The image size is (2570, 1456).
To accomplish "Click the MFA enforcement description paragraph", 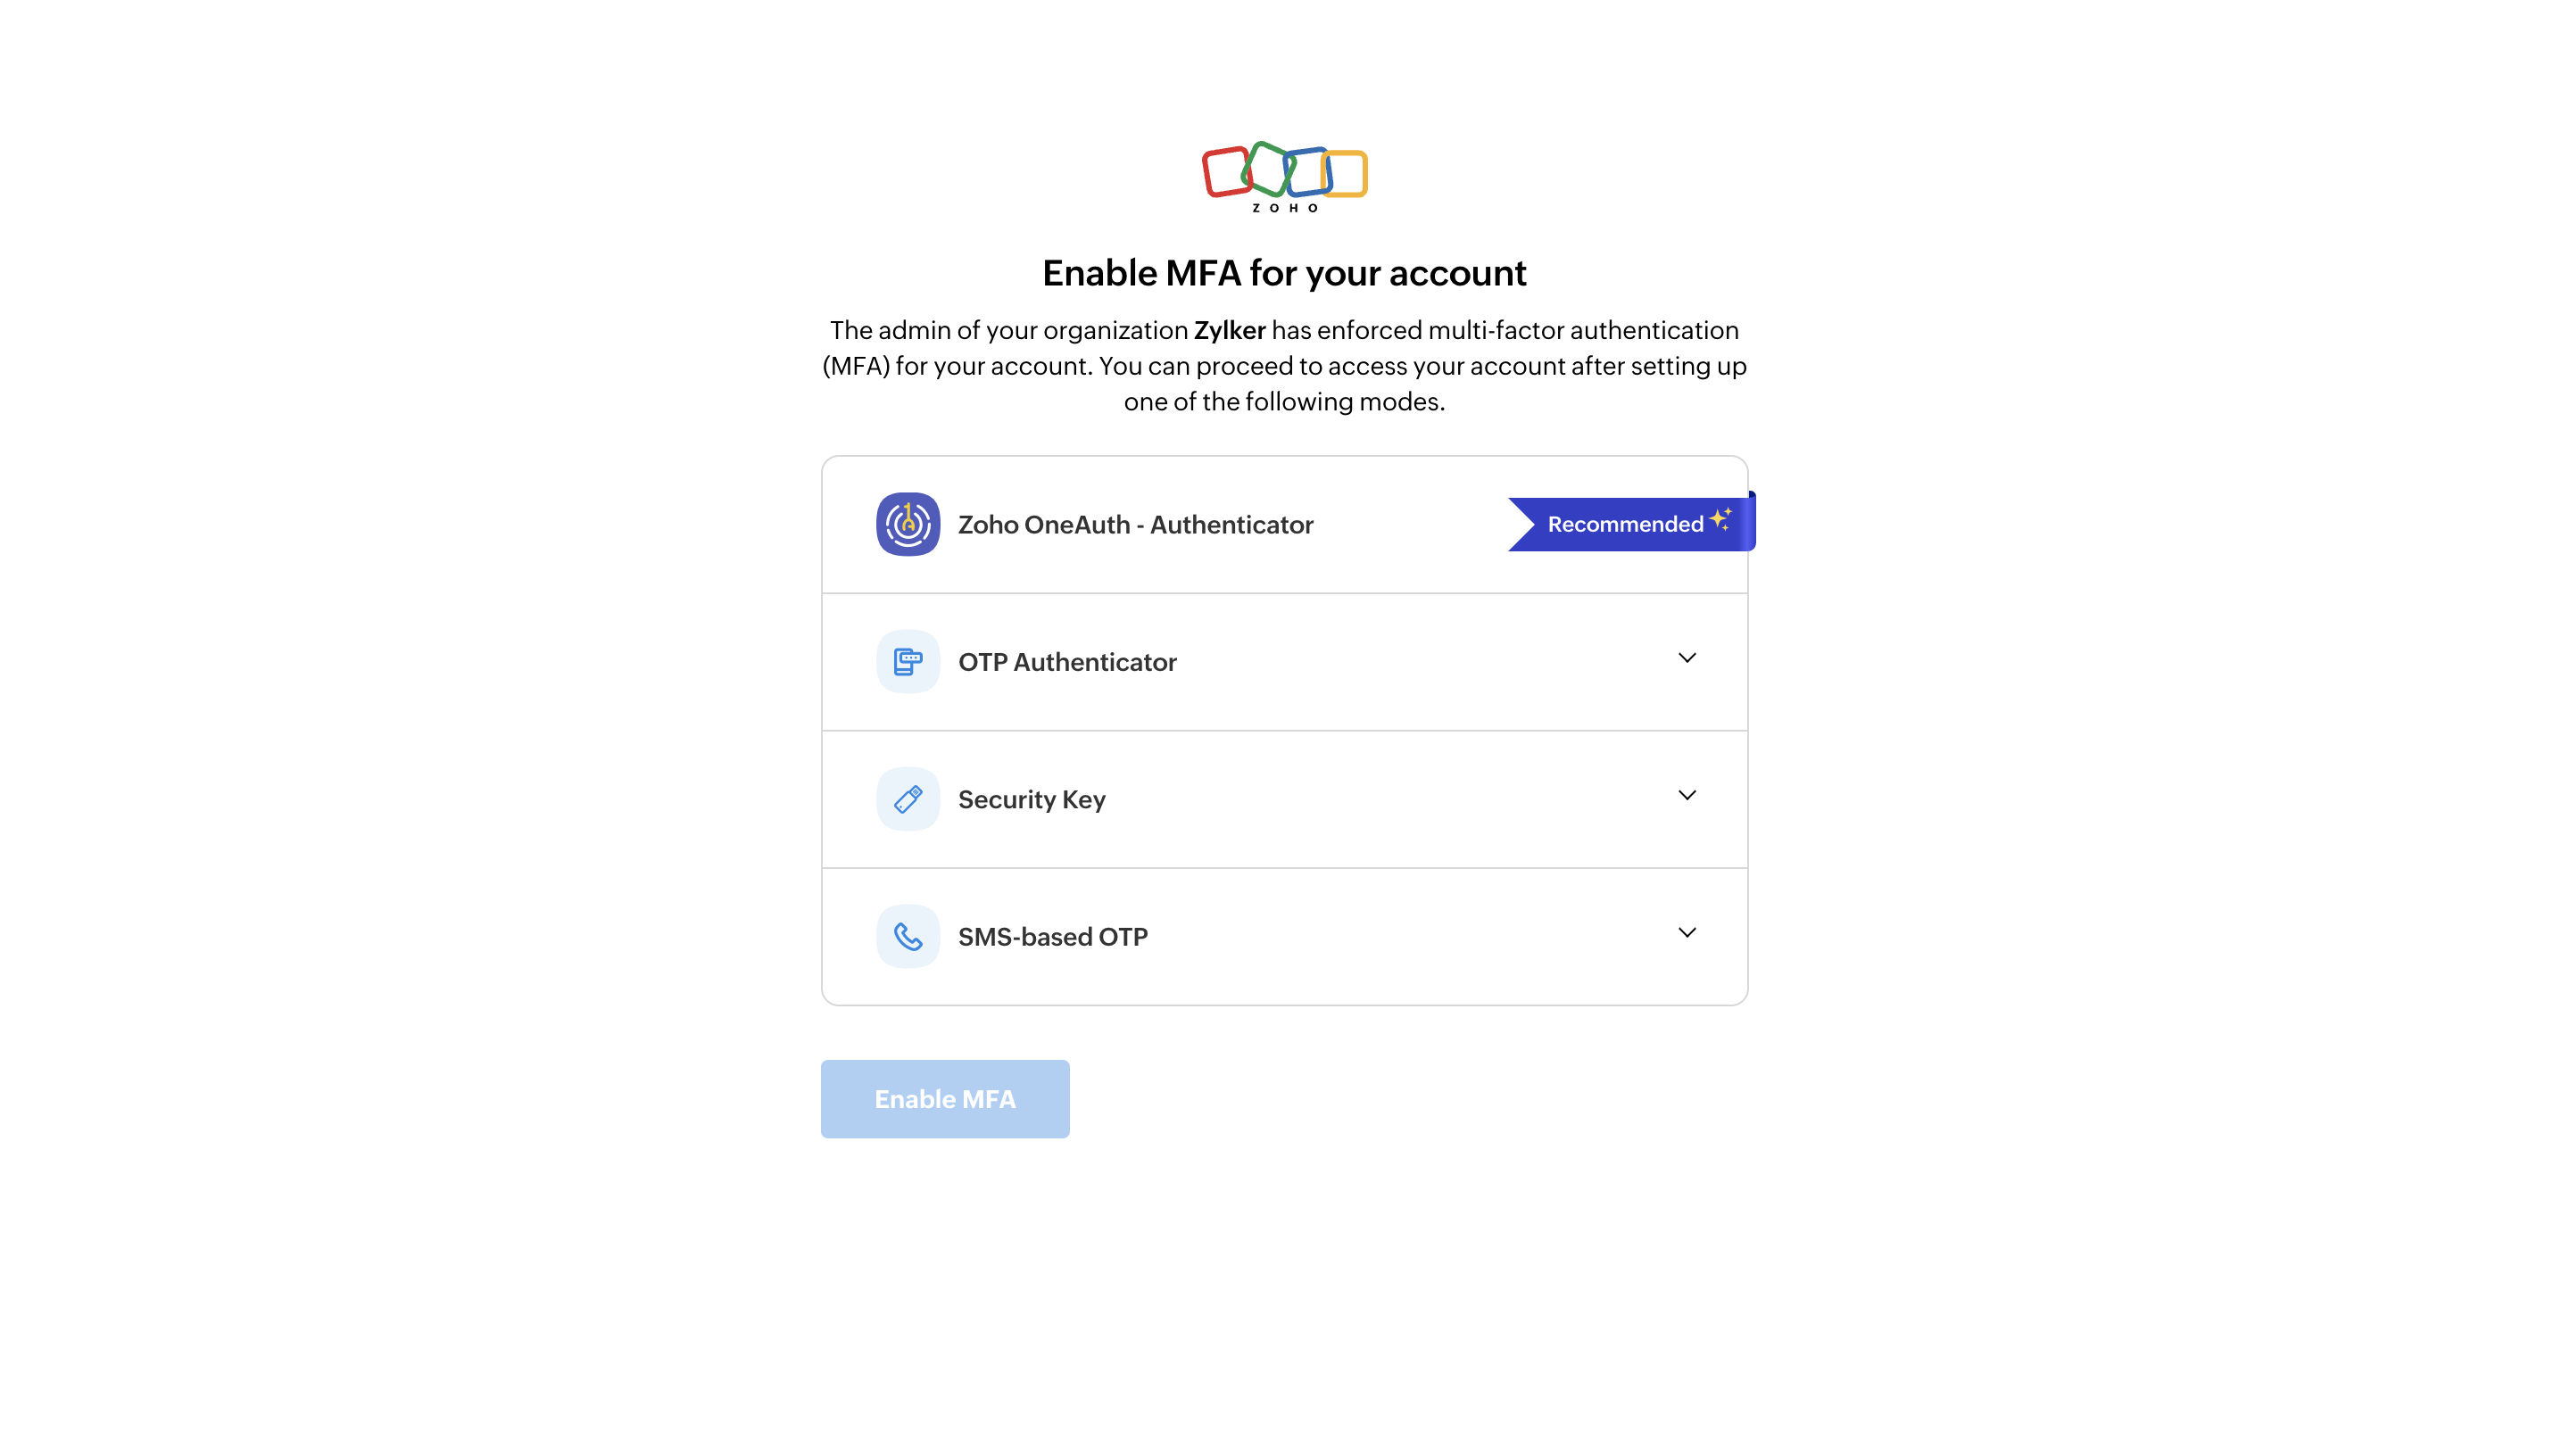I will [x=1284, y=366].
